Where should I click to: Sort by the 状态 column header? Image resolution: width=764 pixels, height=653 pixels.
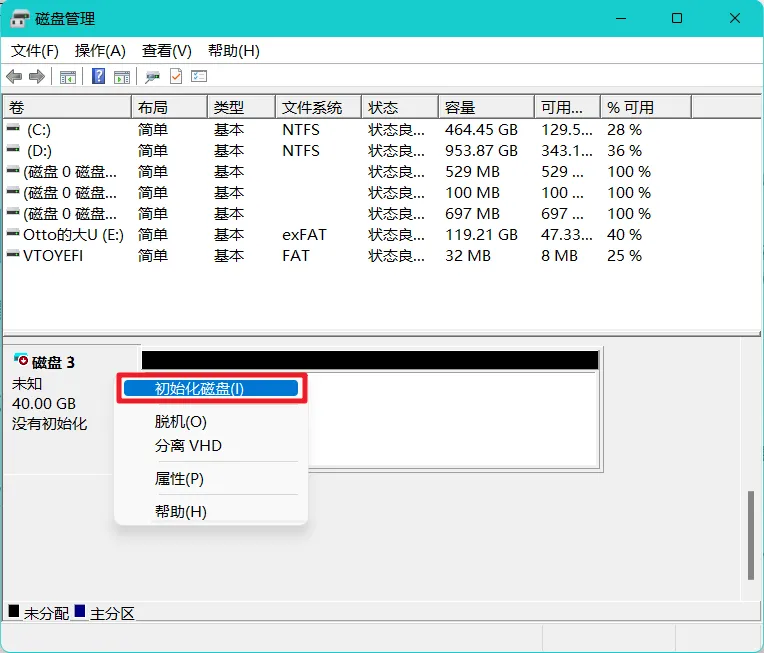coord(400,107)
